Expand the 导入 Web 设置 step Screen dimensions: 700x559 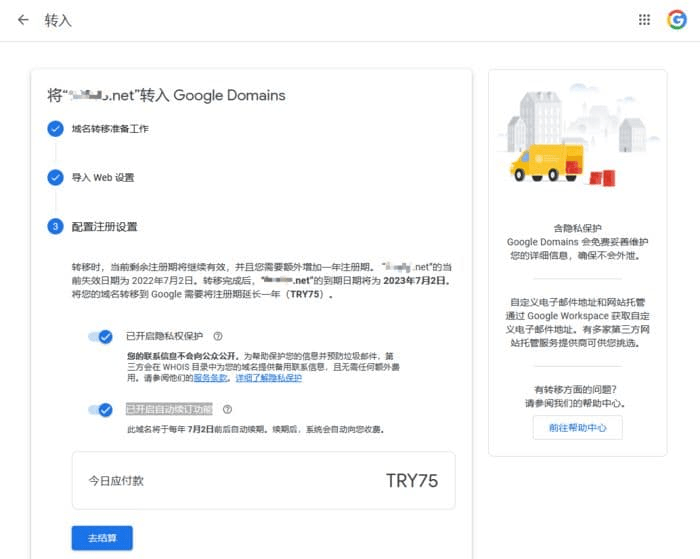coord(102,178)
